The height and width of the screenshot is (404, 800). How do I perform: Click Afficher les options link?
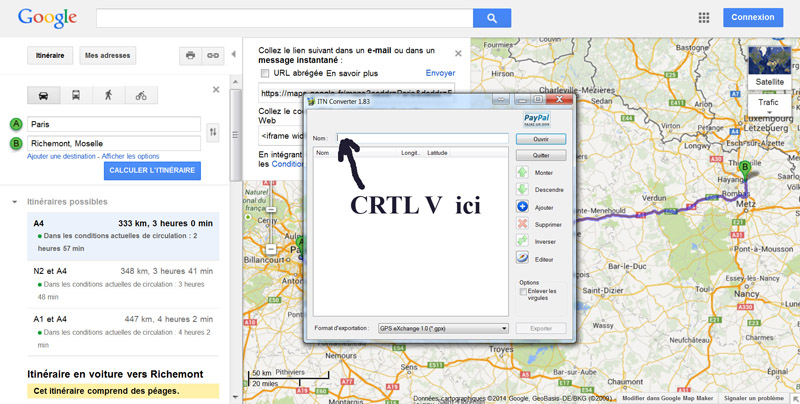[131, 157]
